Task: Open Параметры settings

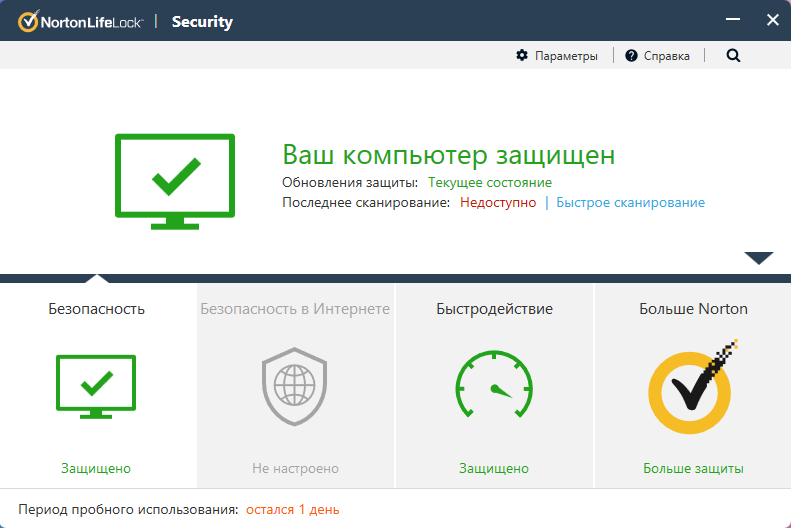Action: tap(566, 56)
